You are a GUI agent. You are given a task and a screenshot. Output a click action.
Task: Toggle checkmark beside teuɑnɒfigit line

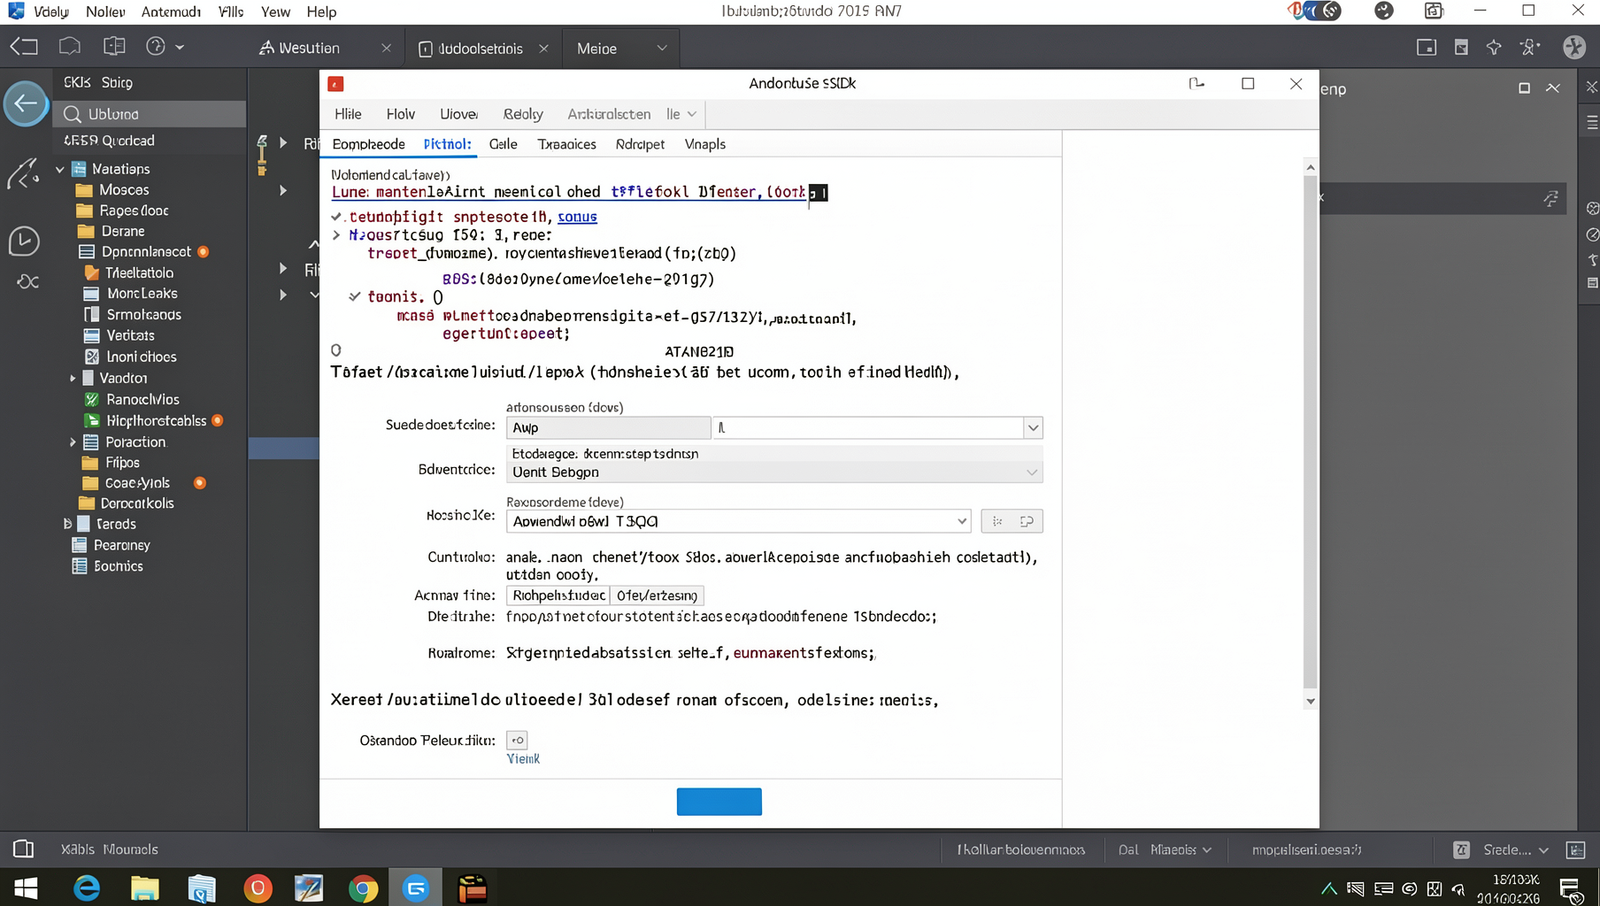(x=337, y=216)
